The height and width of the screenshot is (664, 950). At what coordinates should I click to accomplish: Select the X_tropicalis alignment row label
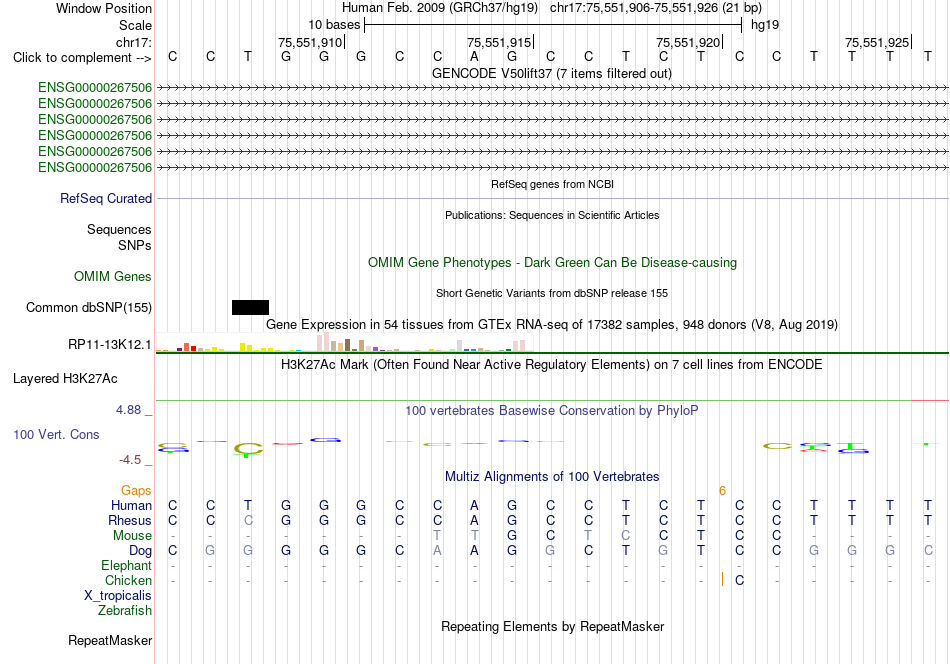pos(118,596)
